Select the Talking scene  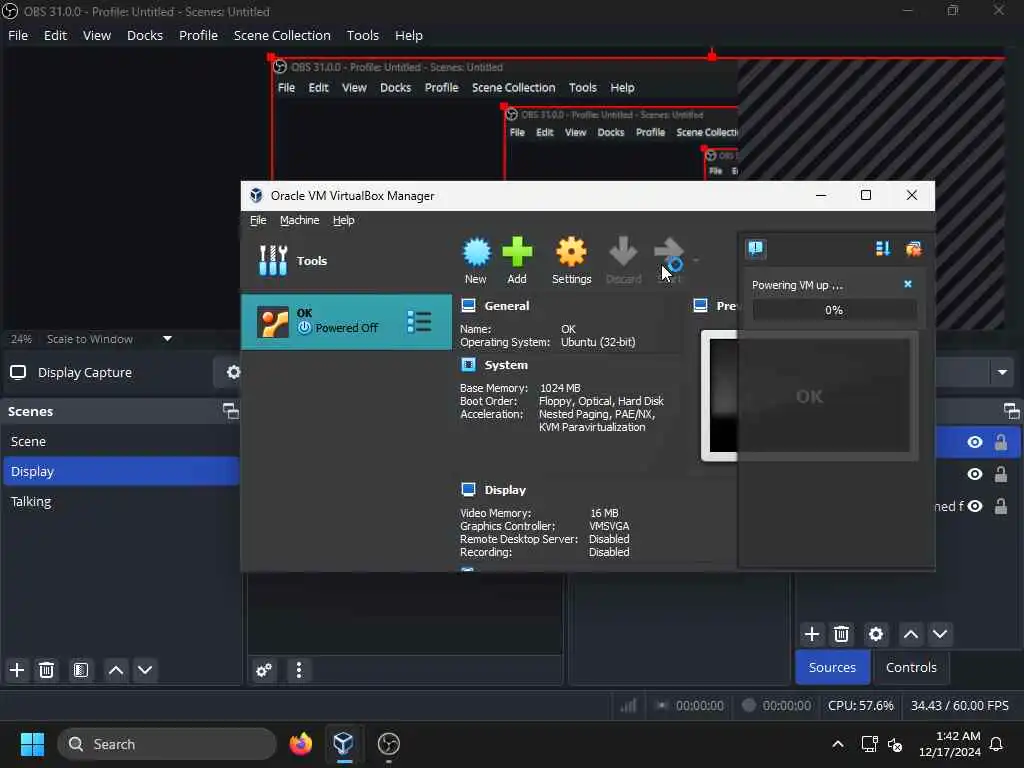[121, 502]
